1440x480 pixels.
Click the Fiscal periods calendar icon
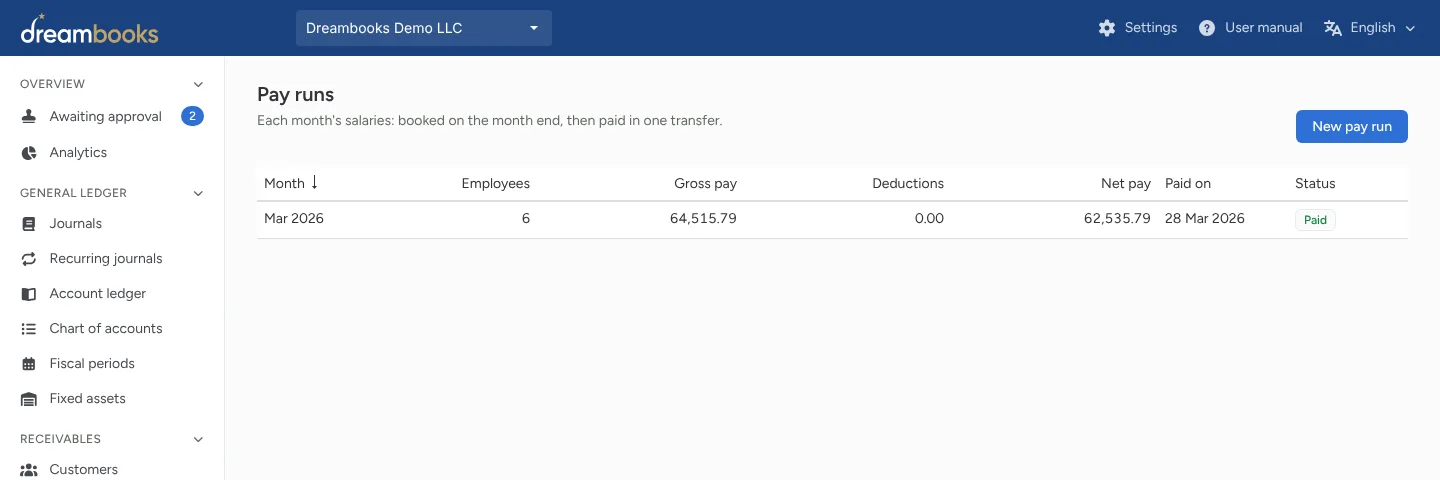point(29,364)
